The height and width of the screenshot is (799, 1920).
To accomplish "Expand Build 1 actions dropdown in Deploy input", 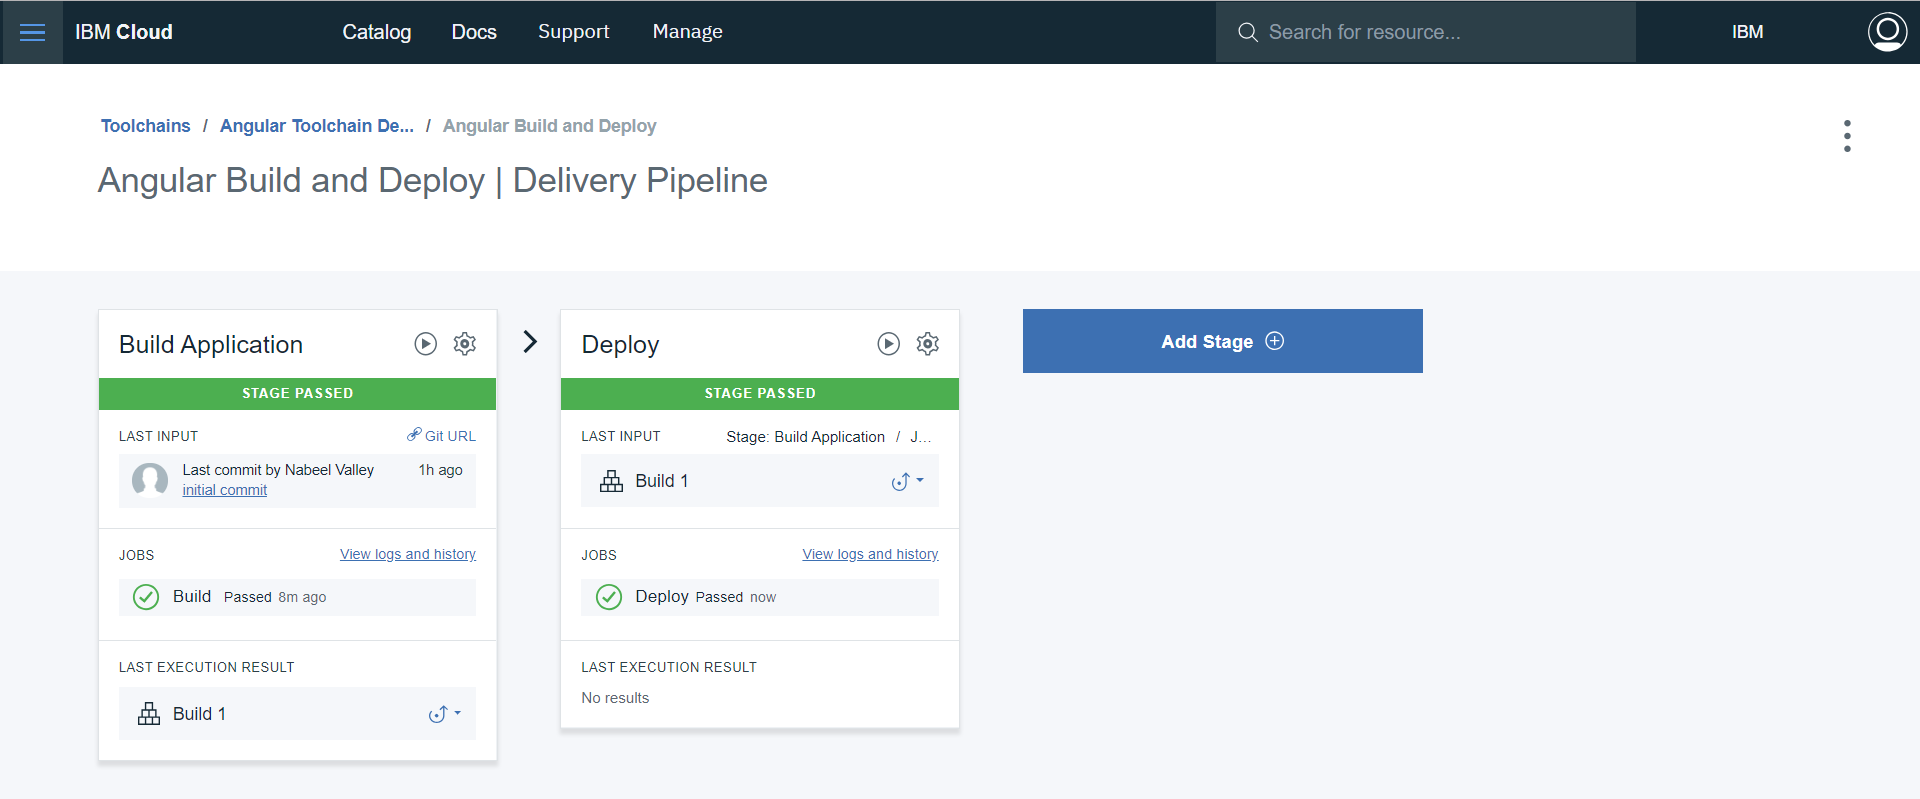I will tap(908, 481).
